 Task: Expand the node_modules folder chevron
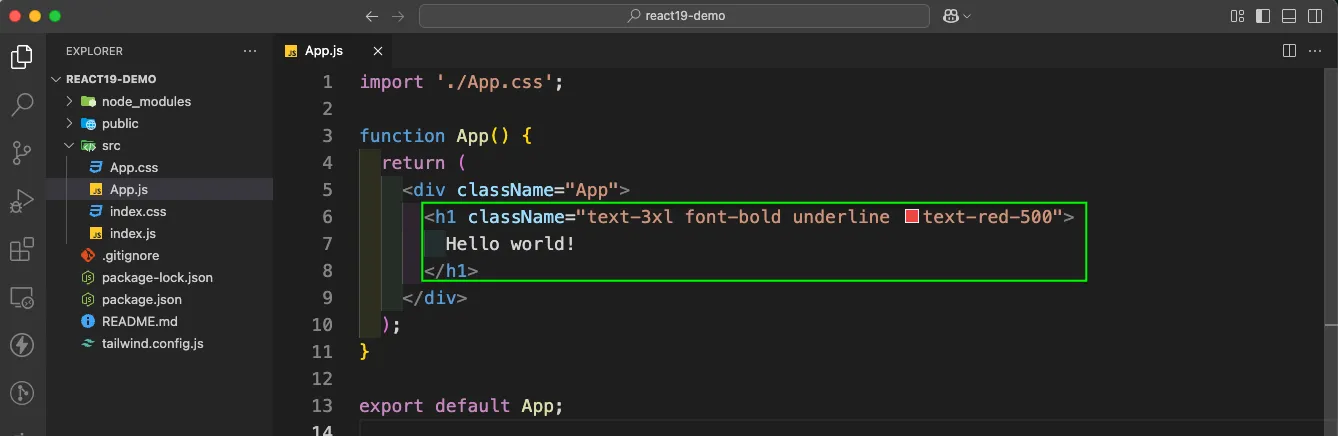(x=69, y=102)
